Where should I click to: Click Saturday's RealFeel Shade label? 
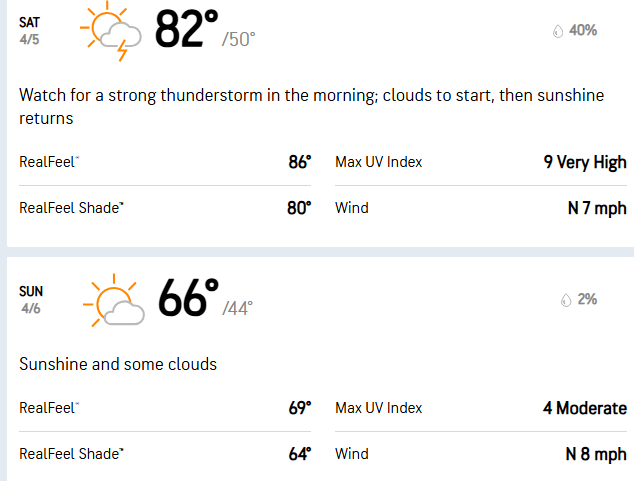tap(72, 208)
